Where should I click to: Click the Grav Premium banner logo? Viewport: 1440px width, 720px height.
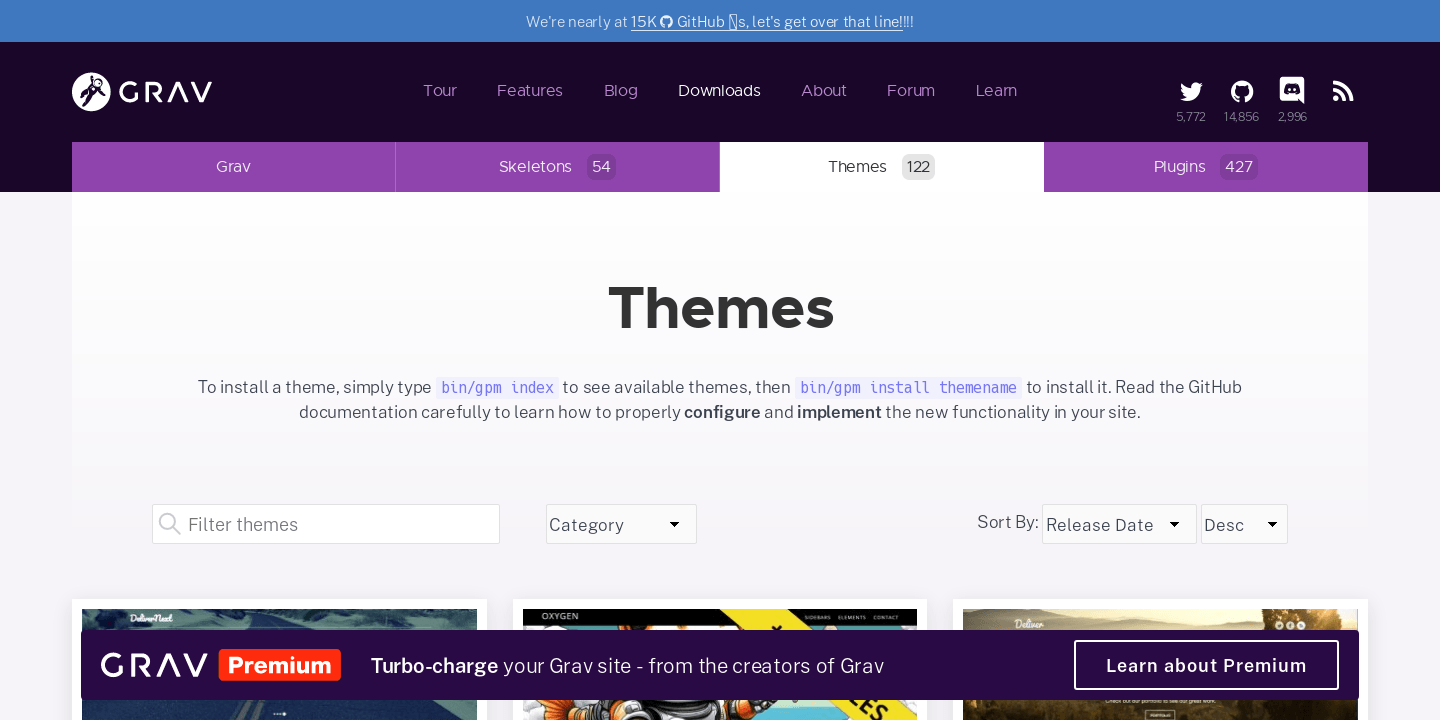[221, 665]
